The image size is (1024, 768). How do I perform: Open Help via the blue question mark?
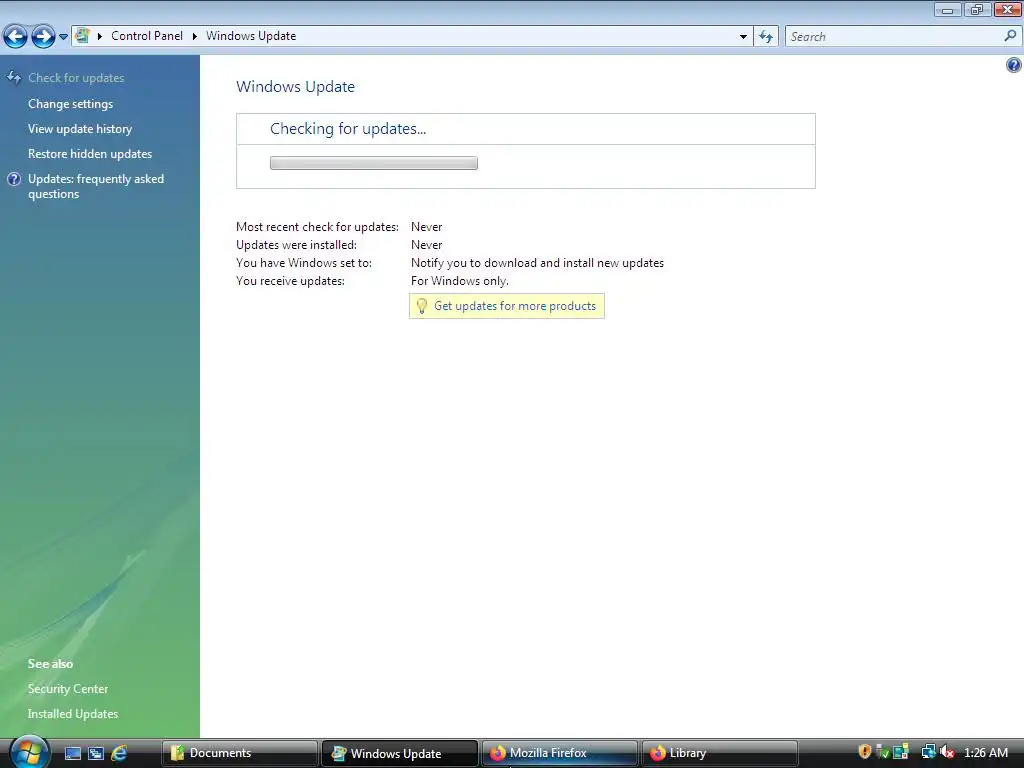[1014, 65]
